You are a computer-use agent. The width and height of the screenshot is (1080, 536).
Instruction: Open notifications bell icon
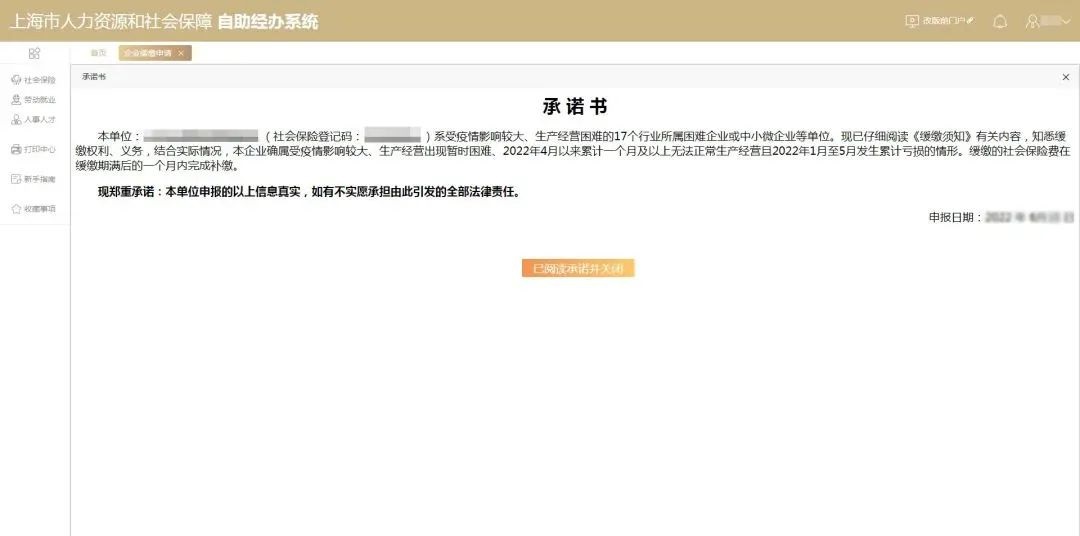[999, 21]
